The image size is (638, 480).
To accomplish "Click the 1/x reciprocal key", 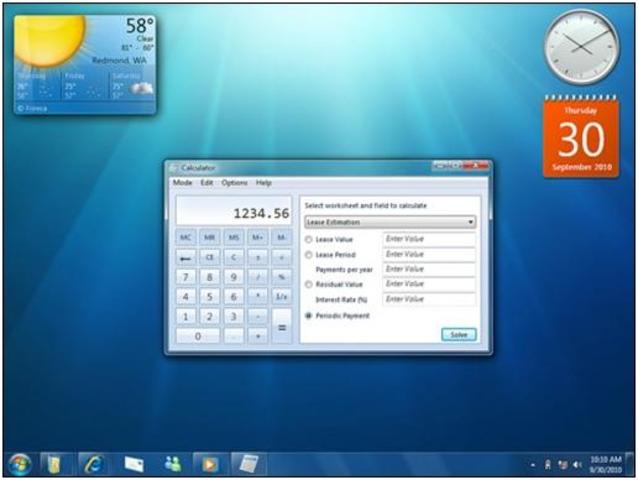I will coord(282,297).
